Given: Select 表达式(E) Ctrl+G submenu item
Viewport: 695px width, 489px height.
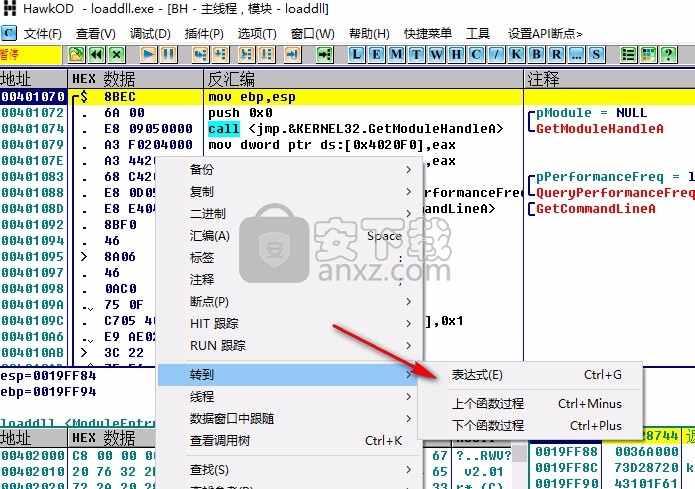Looking at the screenshot, I should (530, 375).
